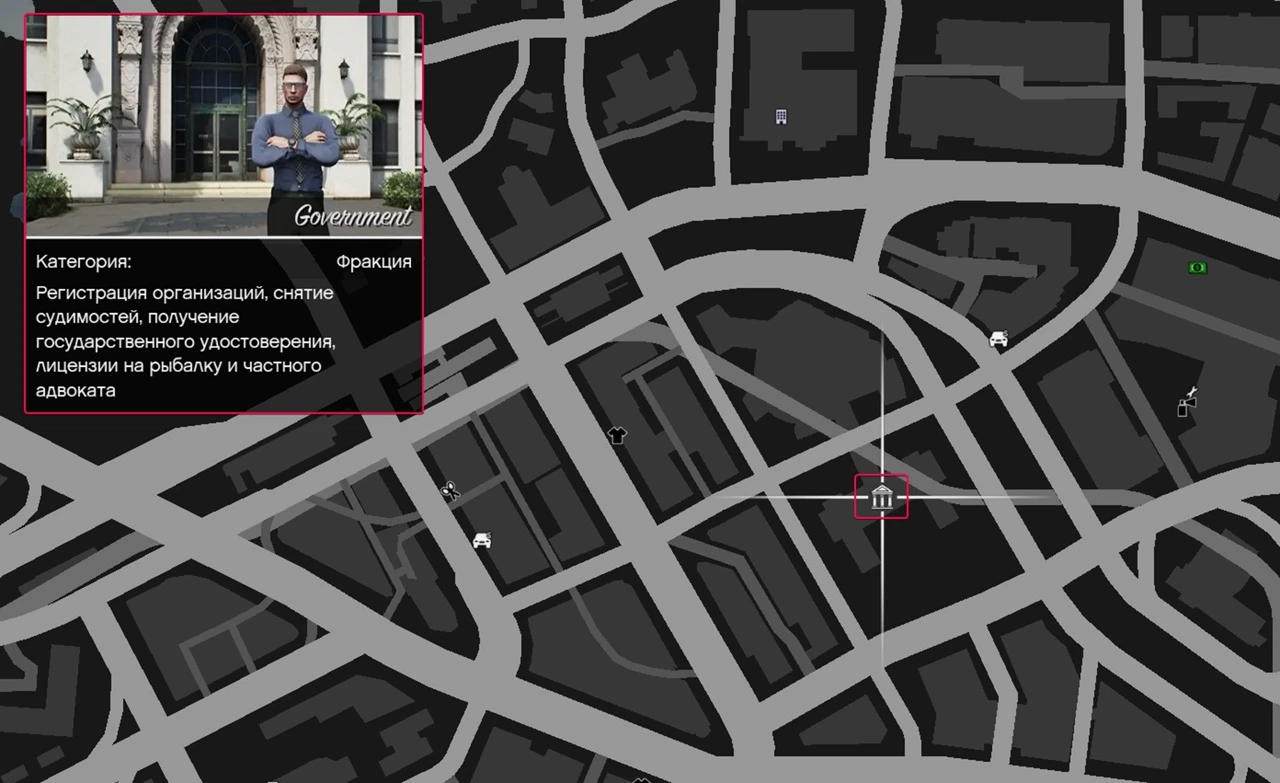The image size is (1280, 783).
Task: Click the scissors barbershop marker
Action: pyautogui.click(x=450, y=490)
